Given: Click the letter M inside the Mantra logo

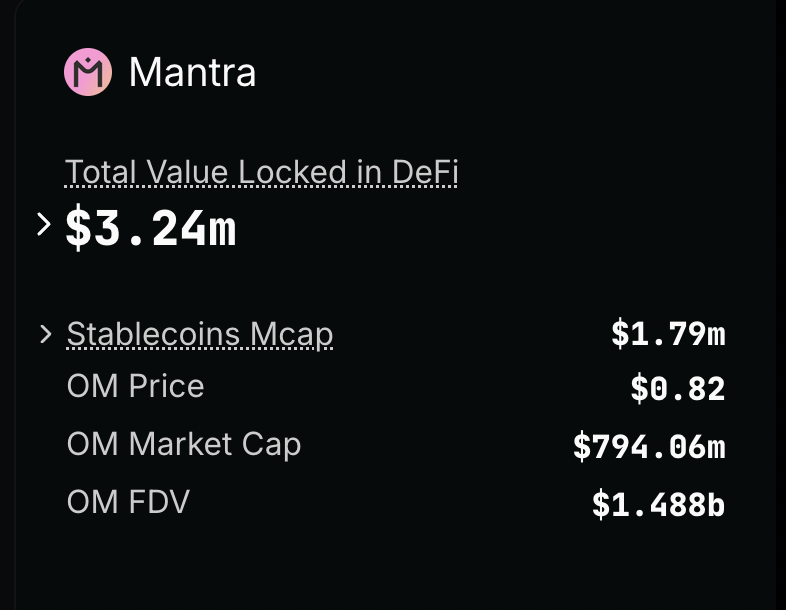Looking at the screenshot, I should click(88, 73).
